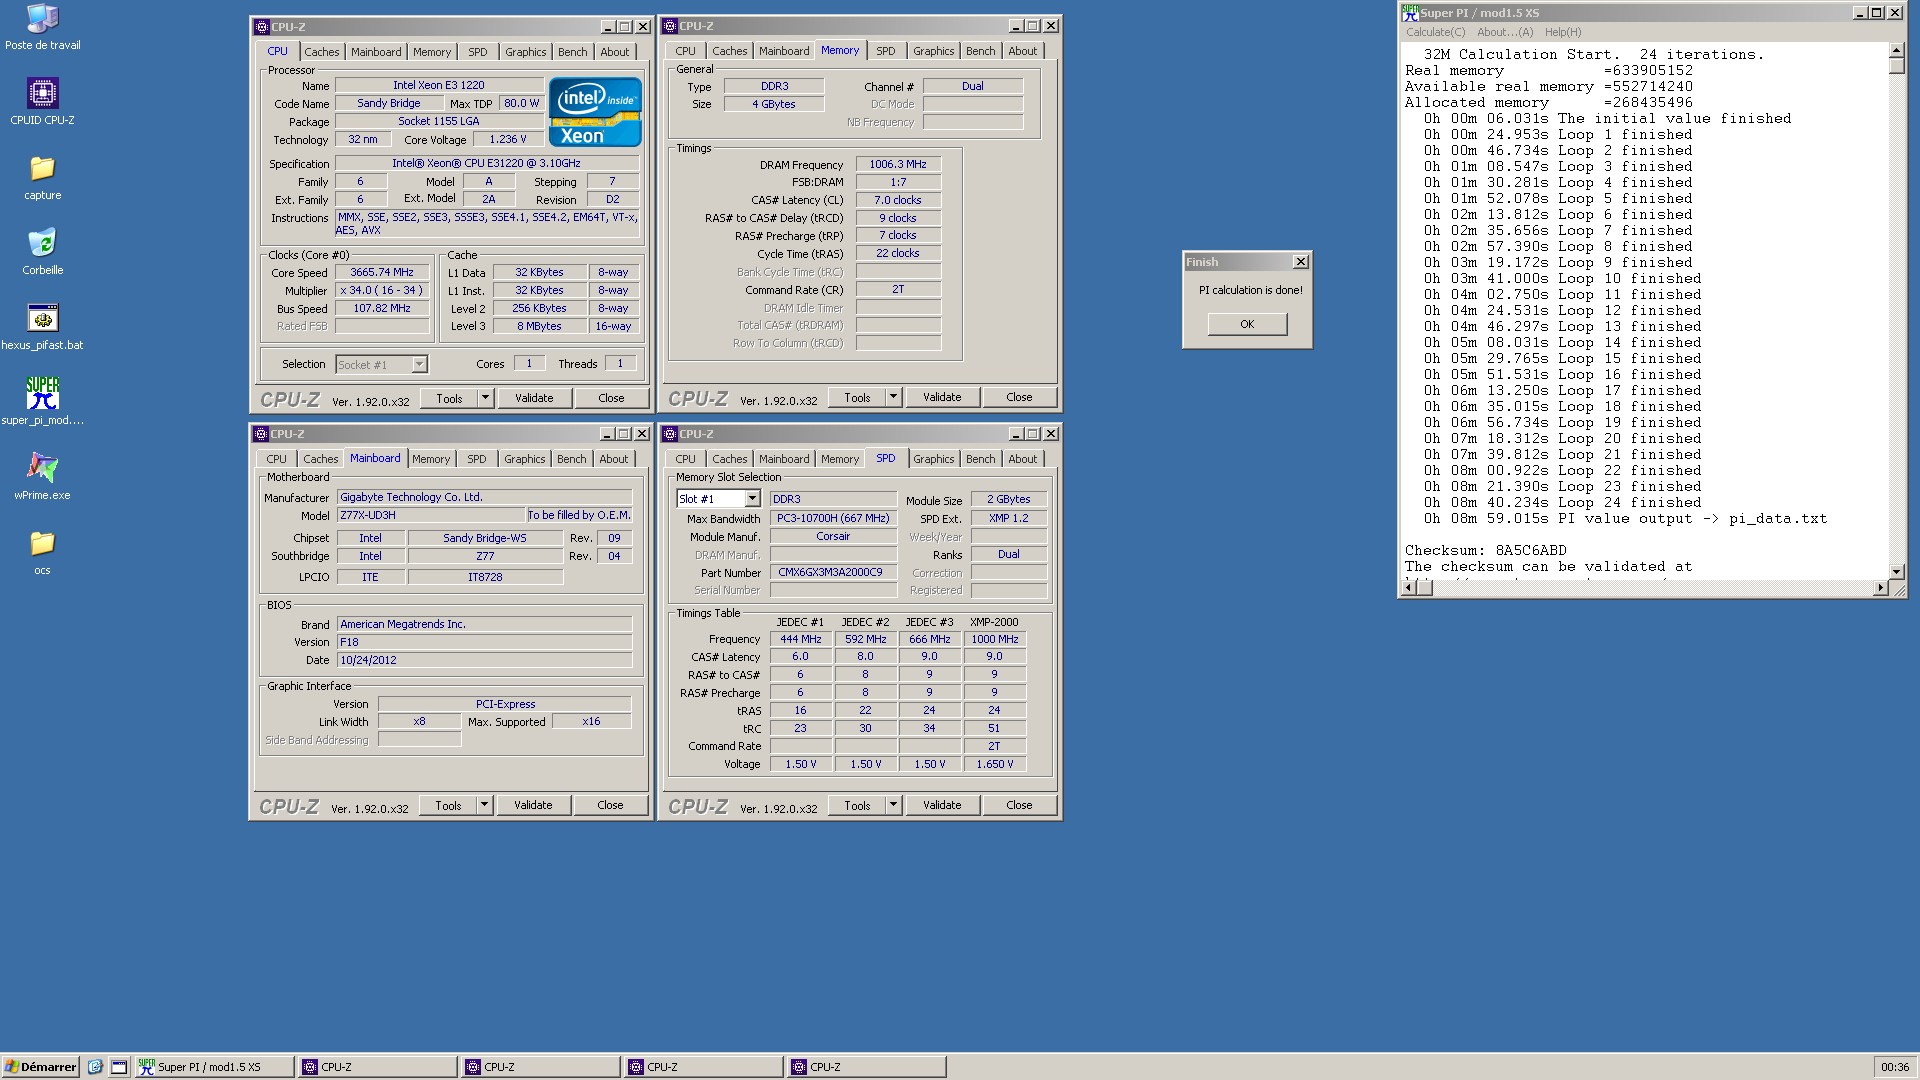Image resolution: width=1920 pixels, height=1080 pixels.
Task: Activate first CPU-Z taskbar button
Action: coord(378,1067)
